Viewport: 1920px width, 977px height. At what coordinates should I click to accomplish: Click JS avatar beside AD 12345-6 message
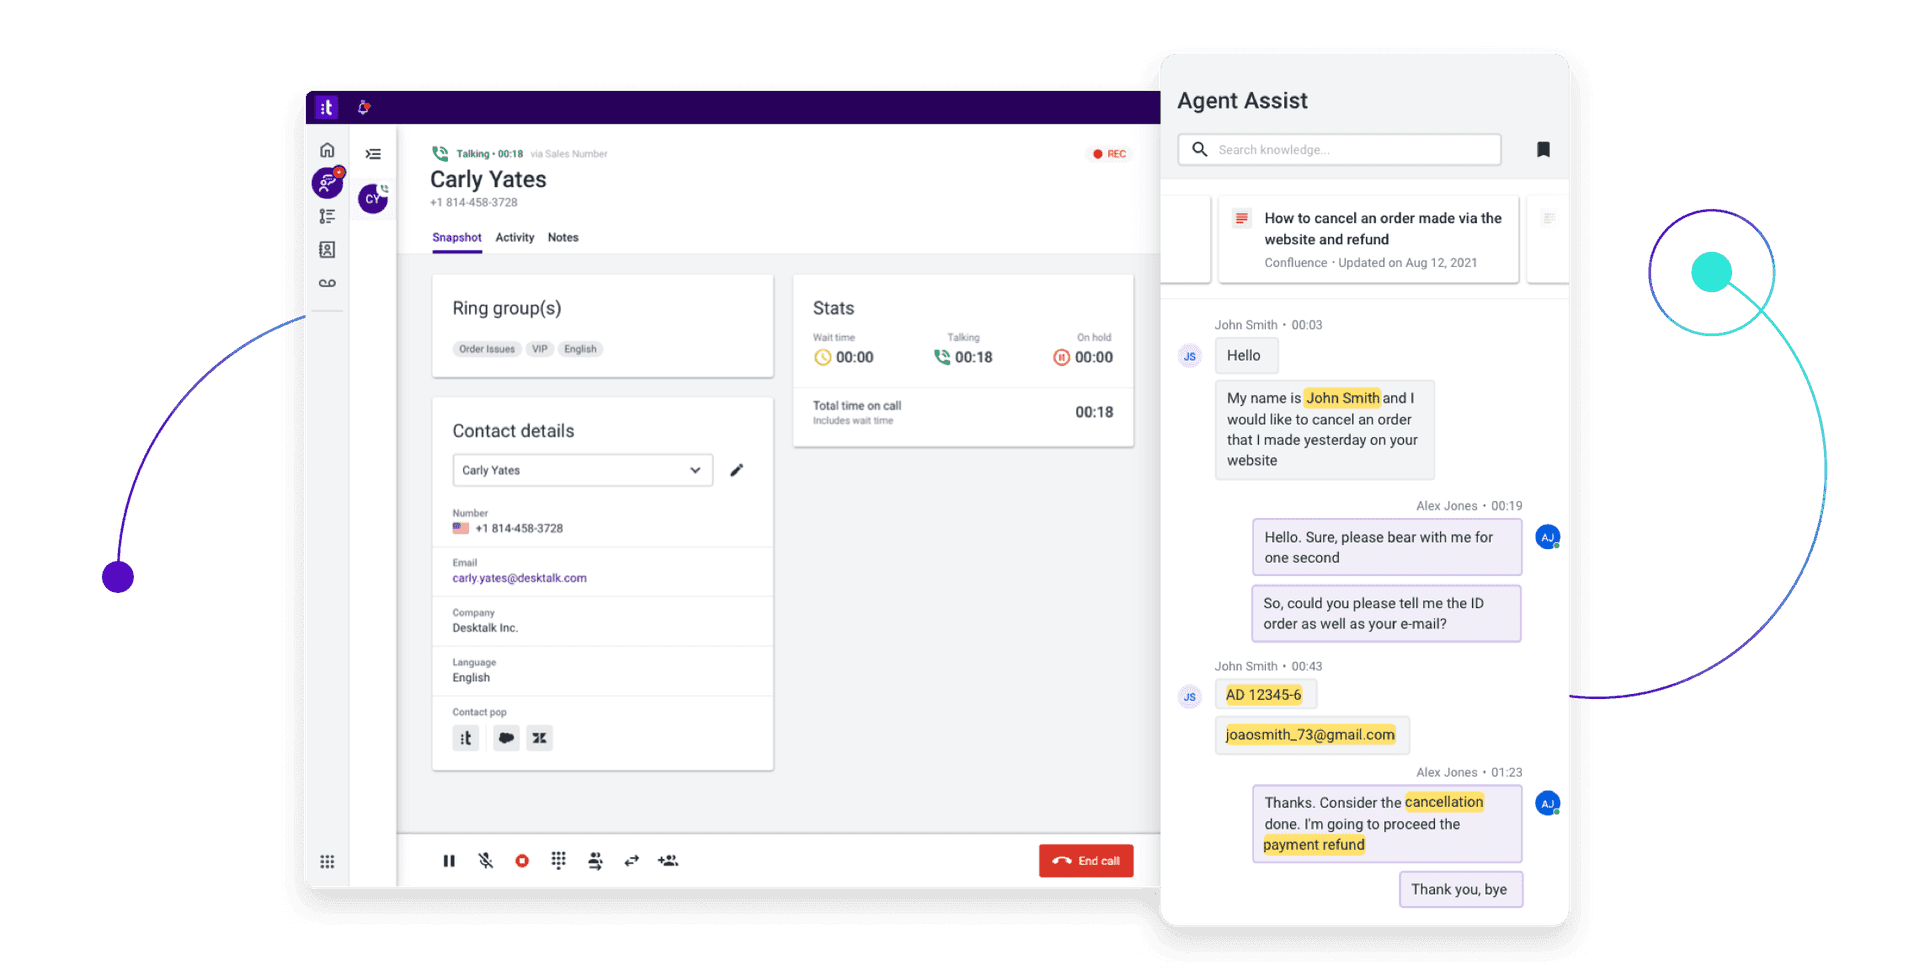pyautogui.click(x=1190, y=697)
